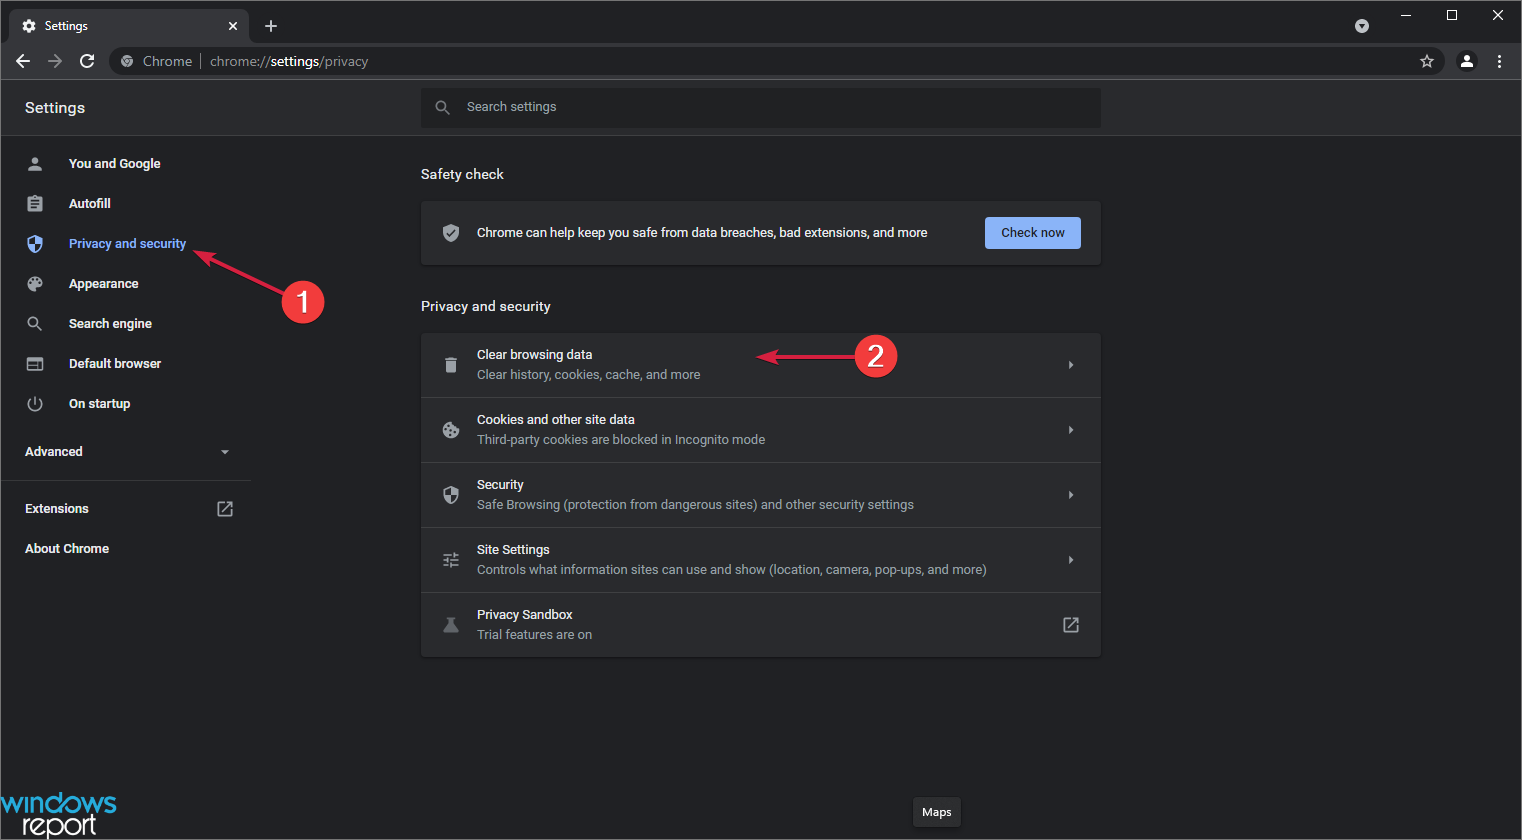Image resolution: width=1522 pixels, height=840 pixels.
Task: Open Cookies and other site data
Action: [761, 430]
